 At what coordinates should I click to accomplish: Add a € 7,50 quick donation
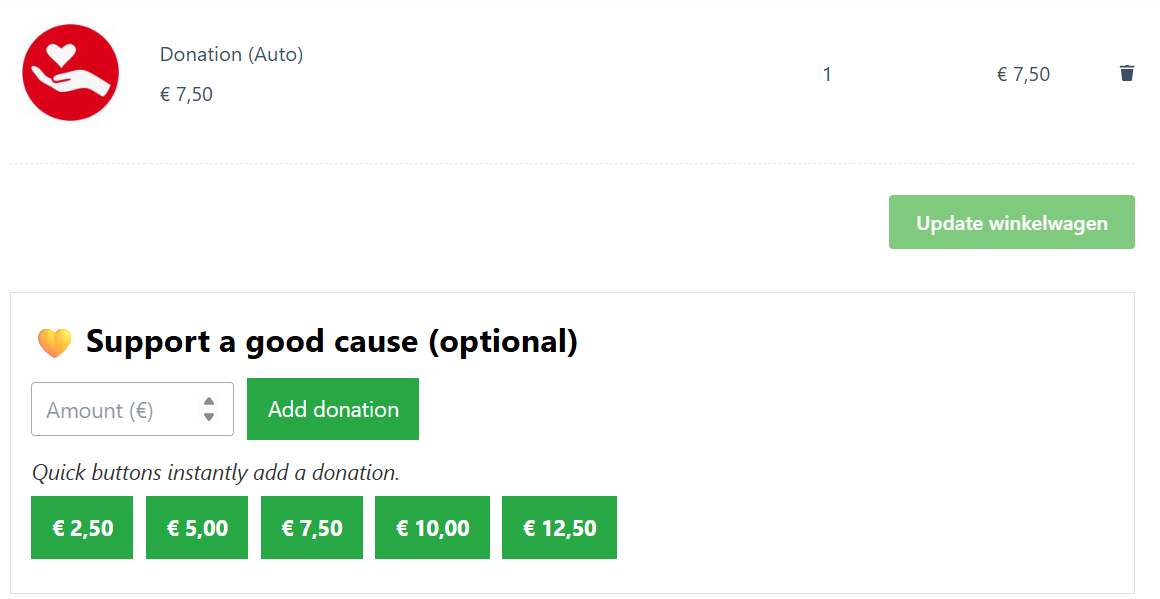point(311,527)
